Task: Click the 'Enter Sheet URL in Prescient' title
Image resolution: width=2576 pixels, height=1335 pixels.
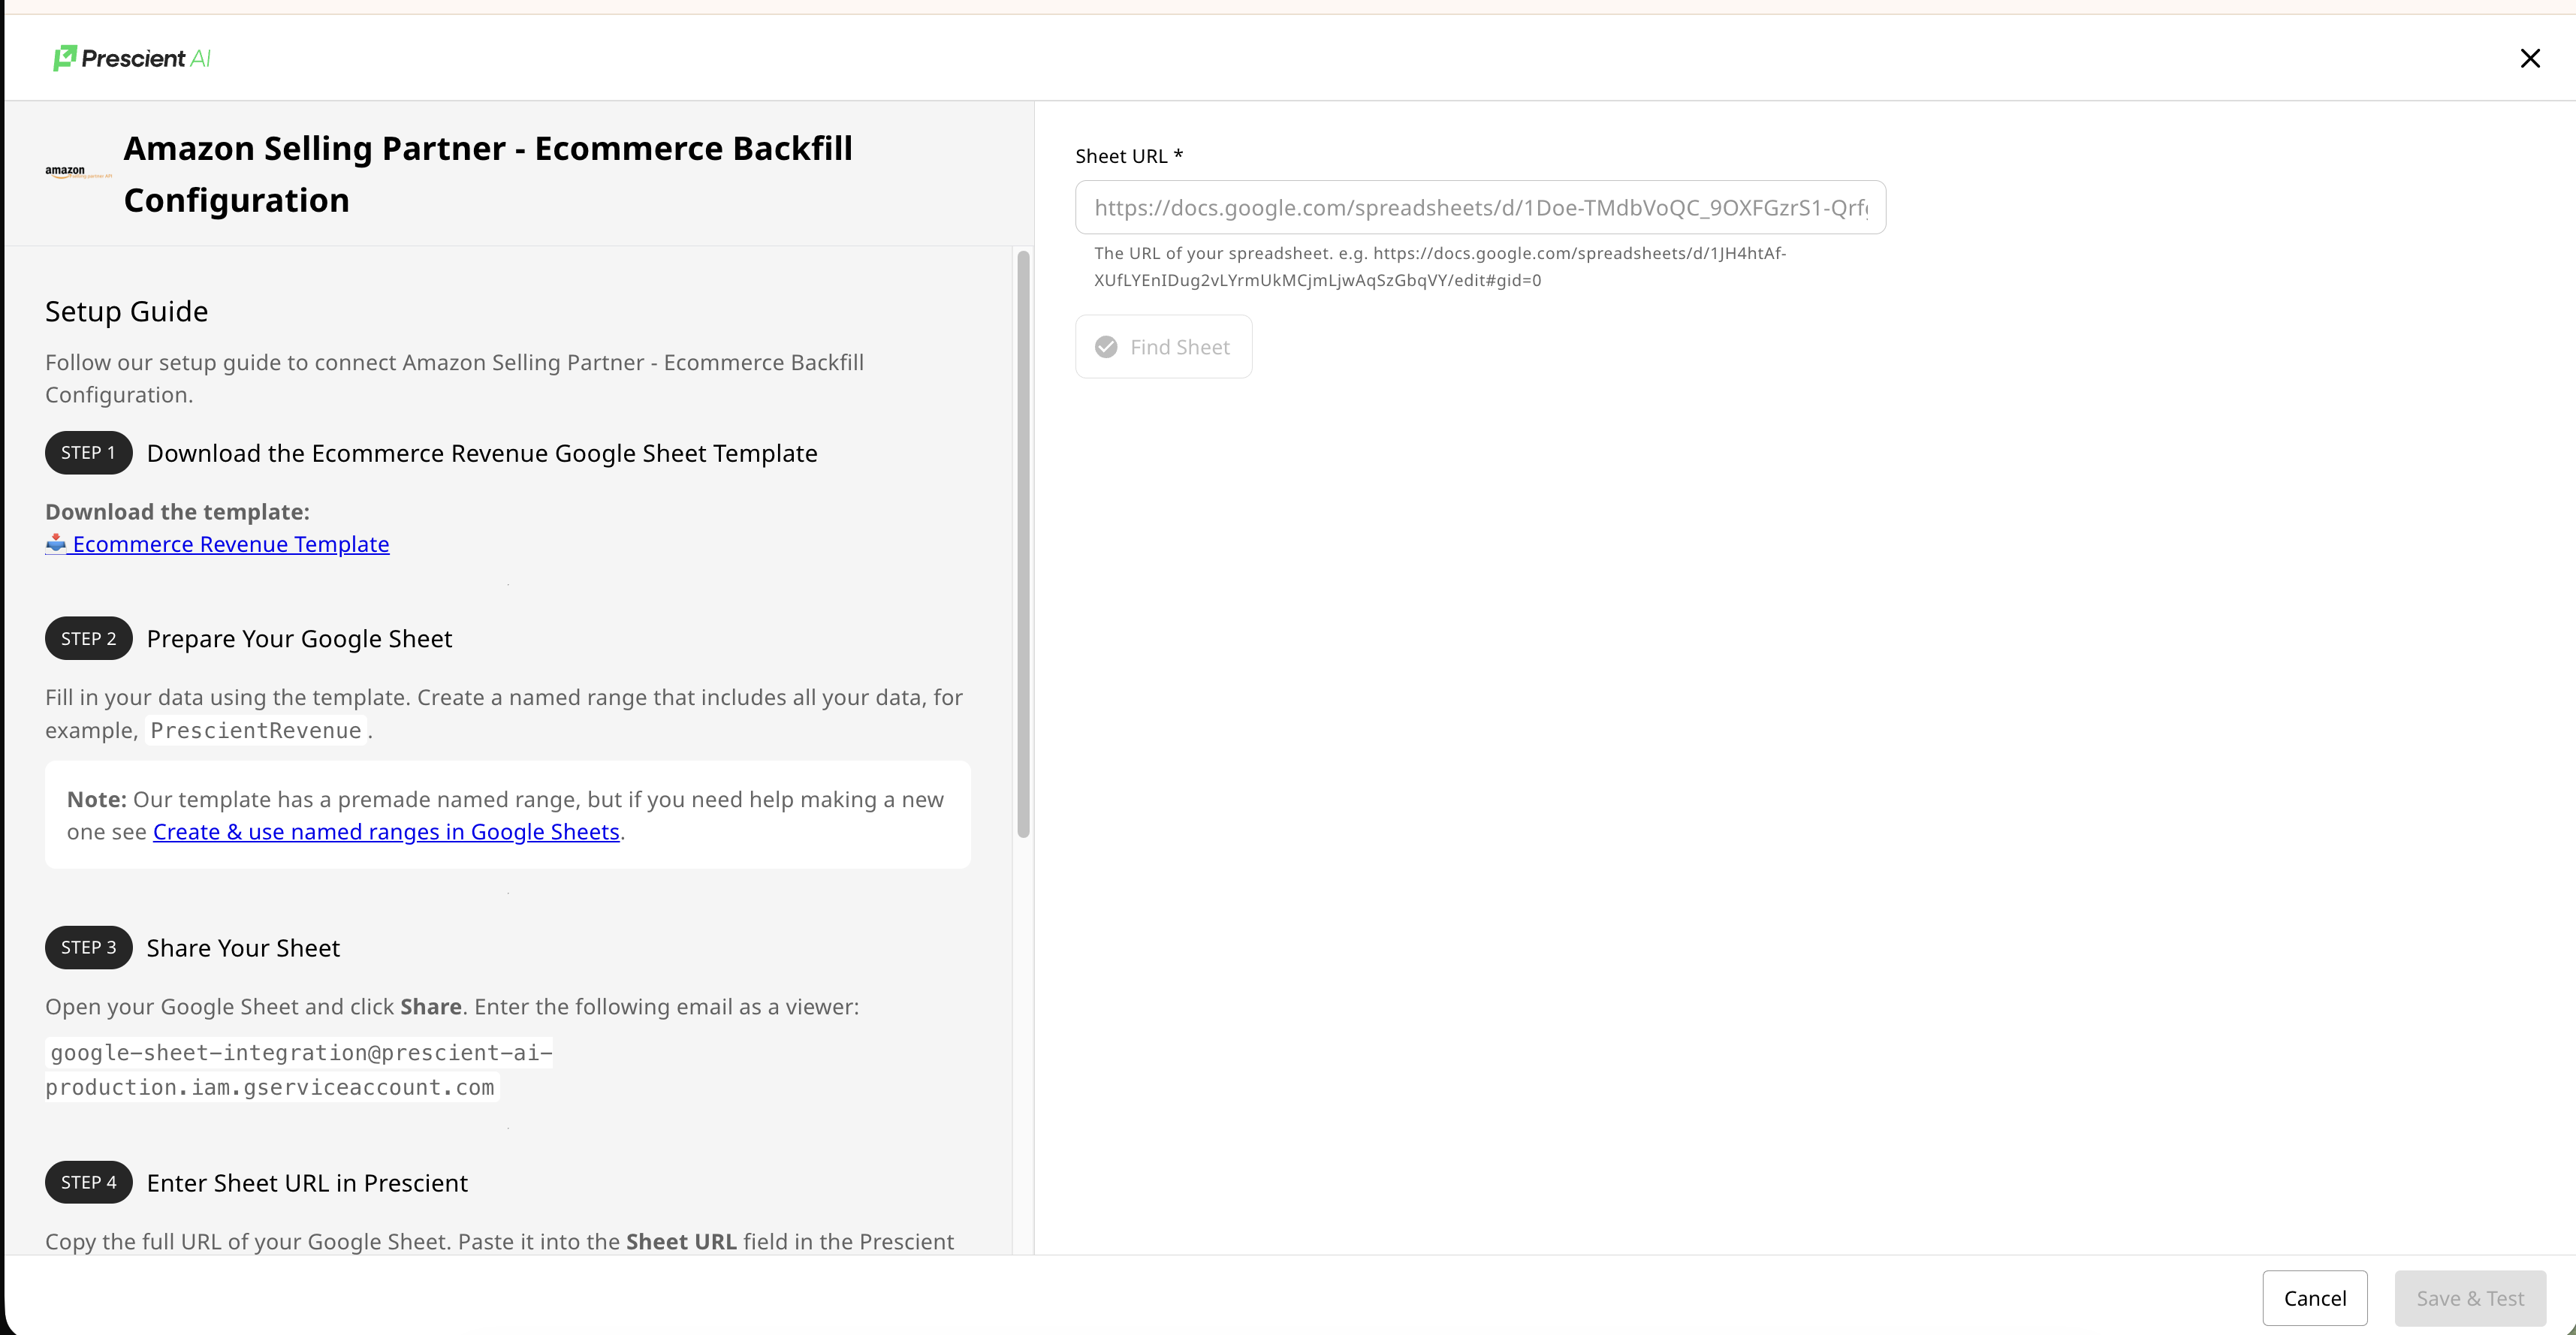Action: click(307, 1183)
